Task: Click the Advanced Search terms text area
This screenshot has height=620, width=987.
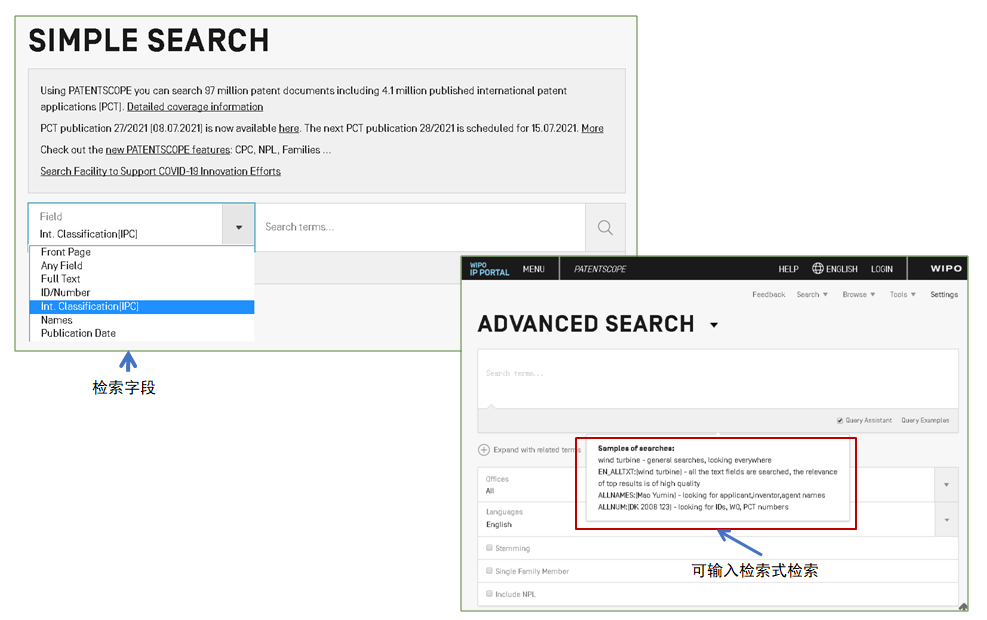Action: (718, 379)
